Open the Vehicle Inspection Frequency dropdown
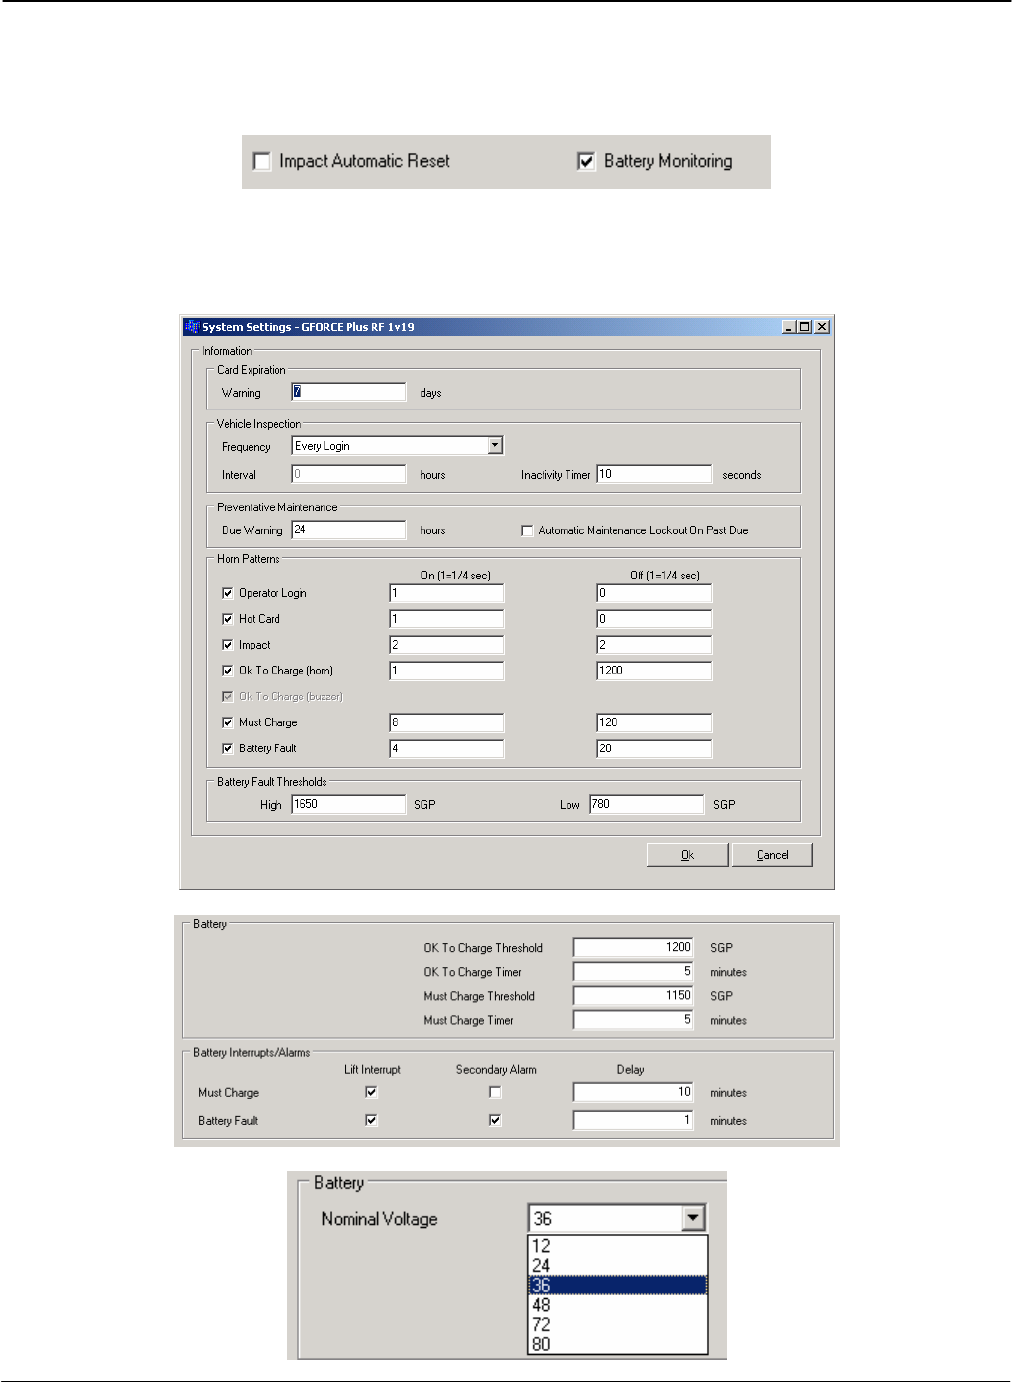 (495, 446)
